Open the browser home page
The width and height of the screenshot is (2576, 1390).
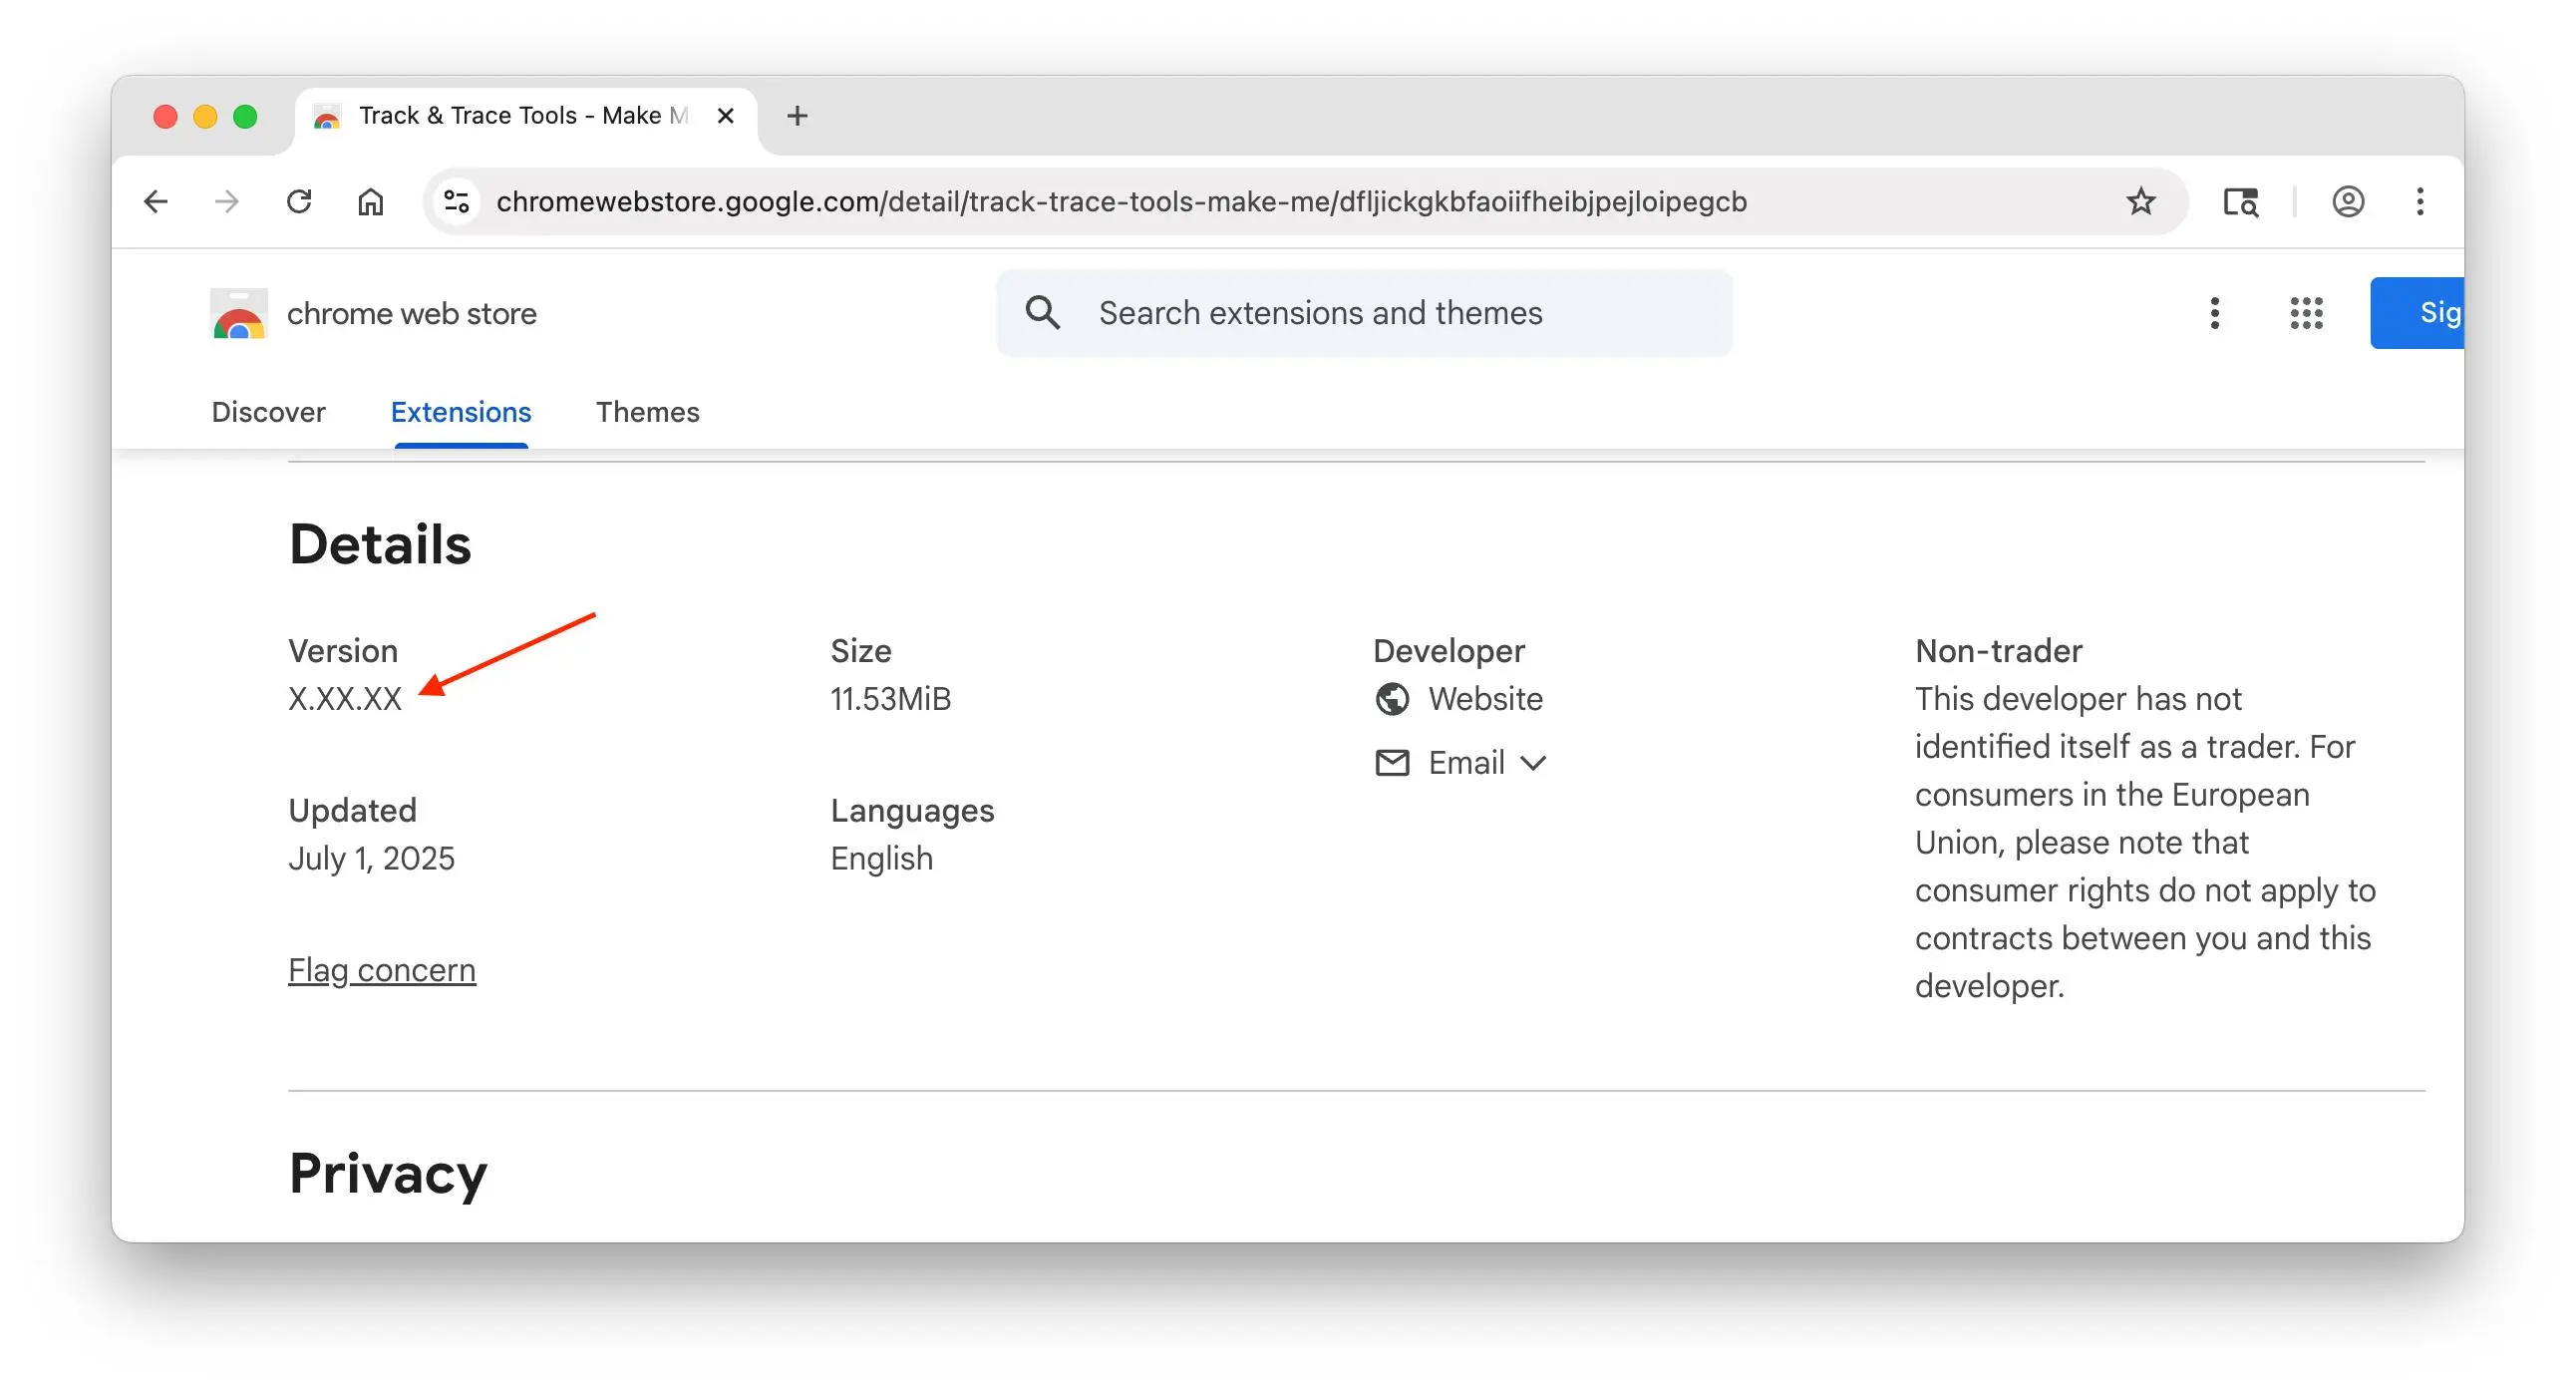point(371,202)
